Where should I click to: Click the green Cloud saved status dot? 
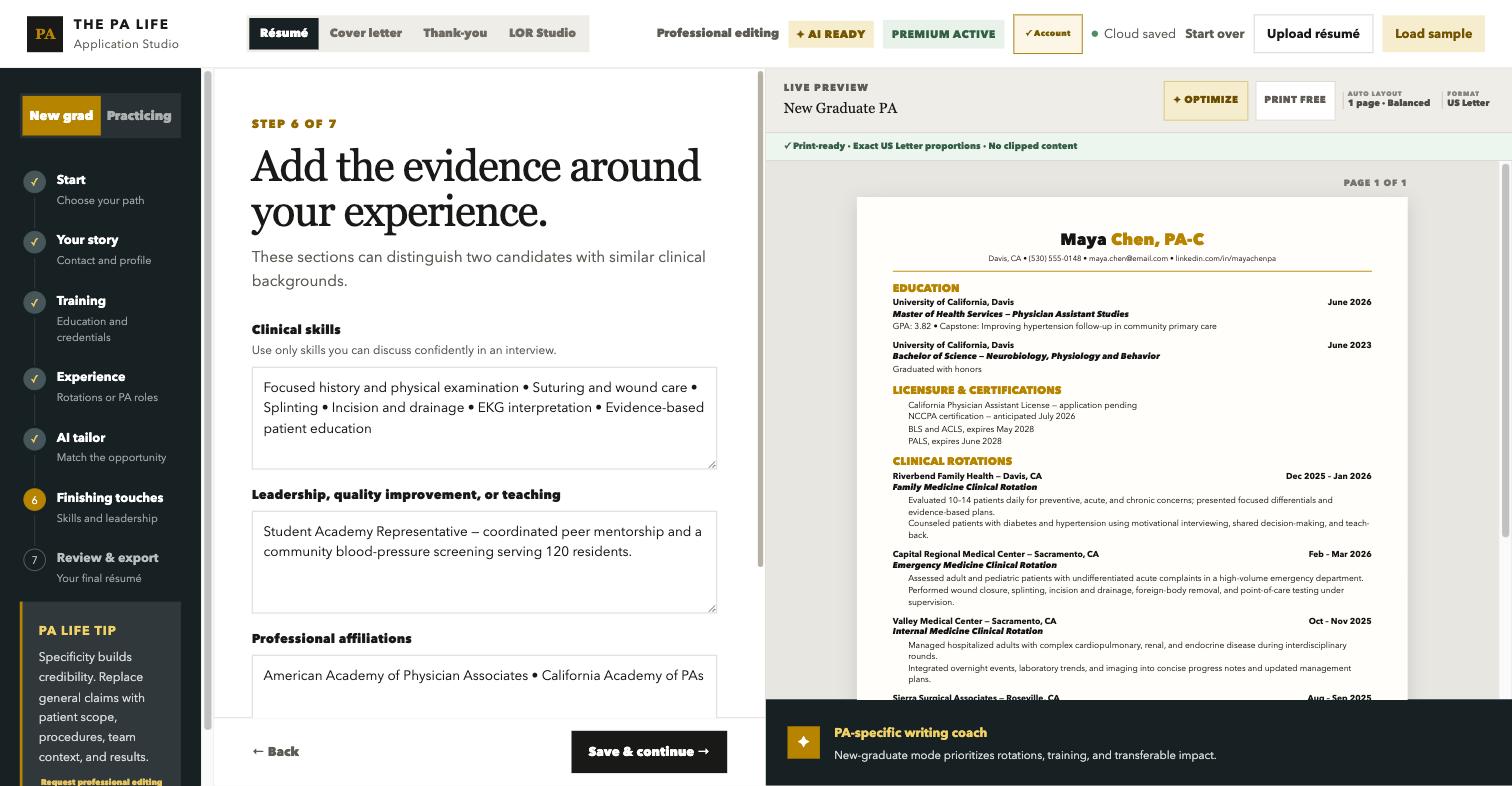1095,34
